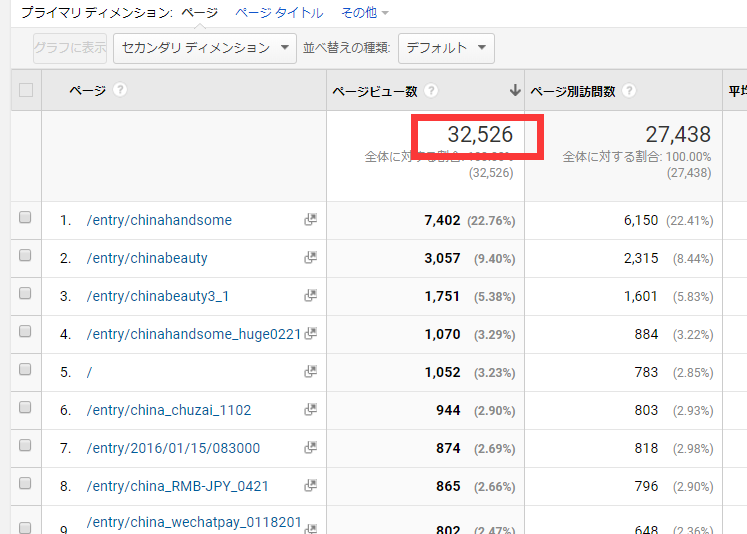
Task: Click sort arrow in ページビュー数 column
Action: [x=515, y=90]
